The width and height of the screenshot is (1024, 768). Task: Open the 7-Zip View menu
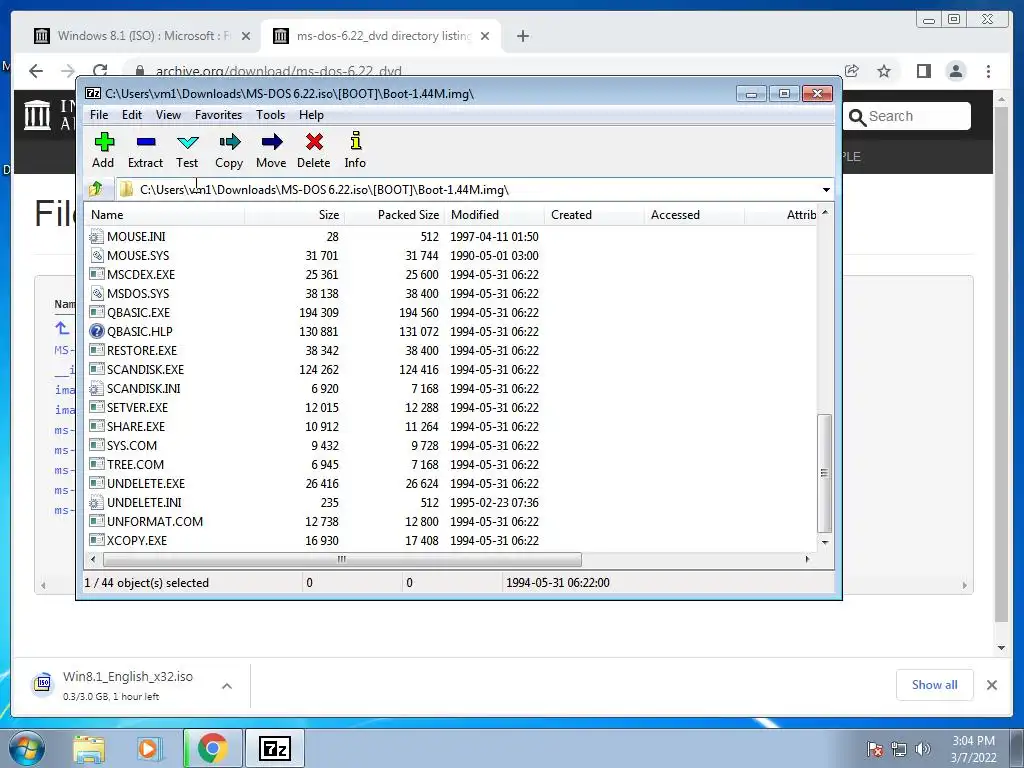(x=168, y=115)
